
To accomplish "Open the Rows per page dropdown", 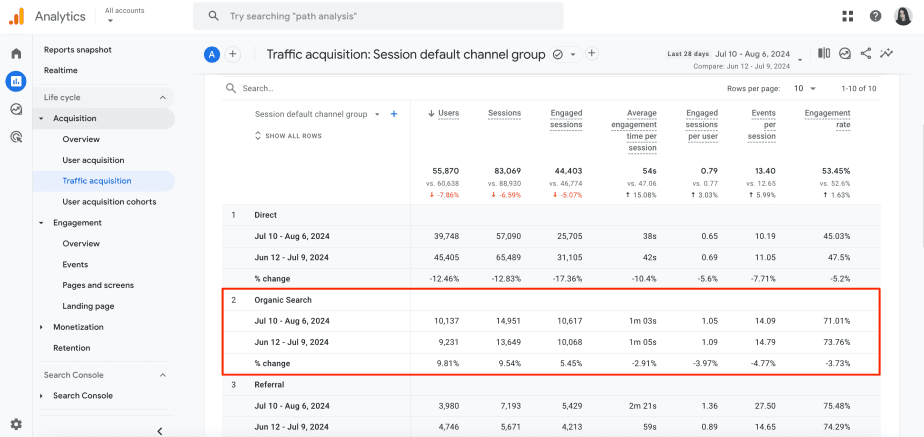I will pyautogui.click(x=804, y=88).
